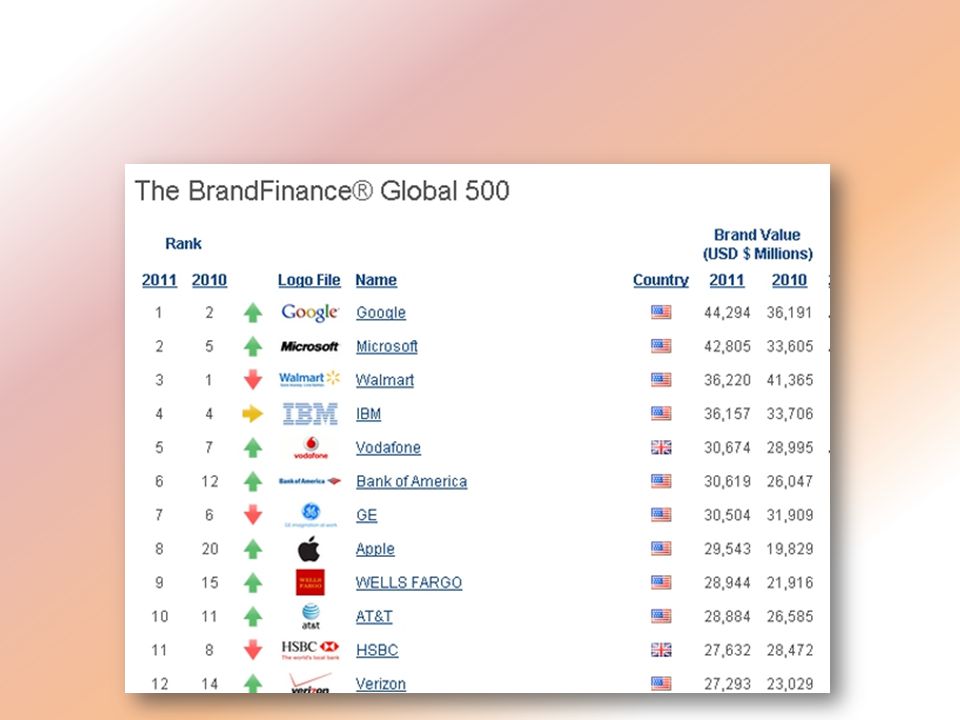960x720 pixels.
Task: Sort by Brand Value 2011 header
Action: pyautogui.click(x=727, y=280)
